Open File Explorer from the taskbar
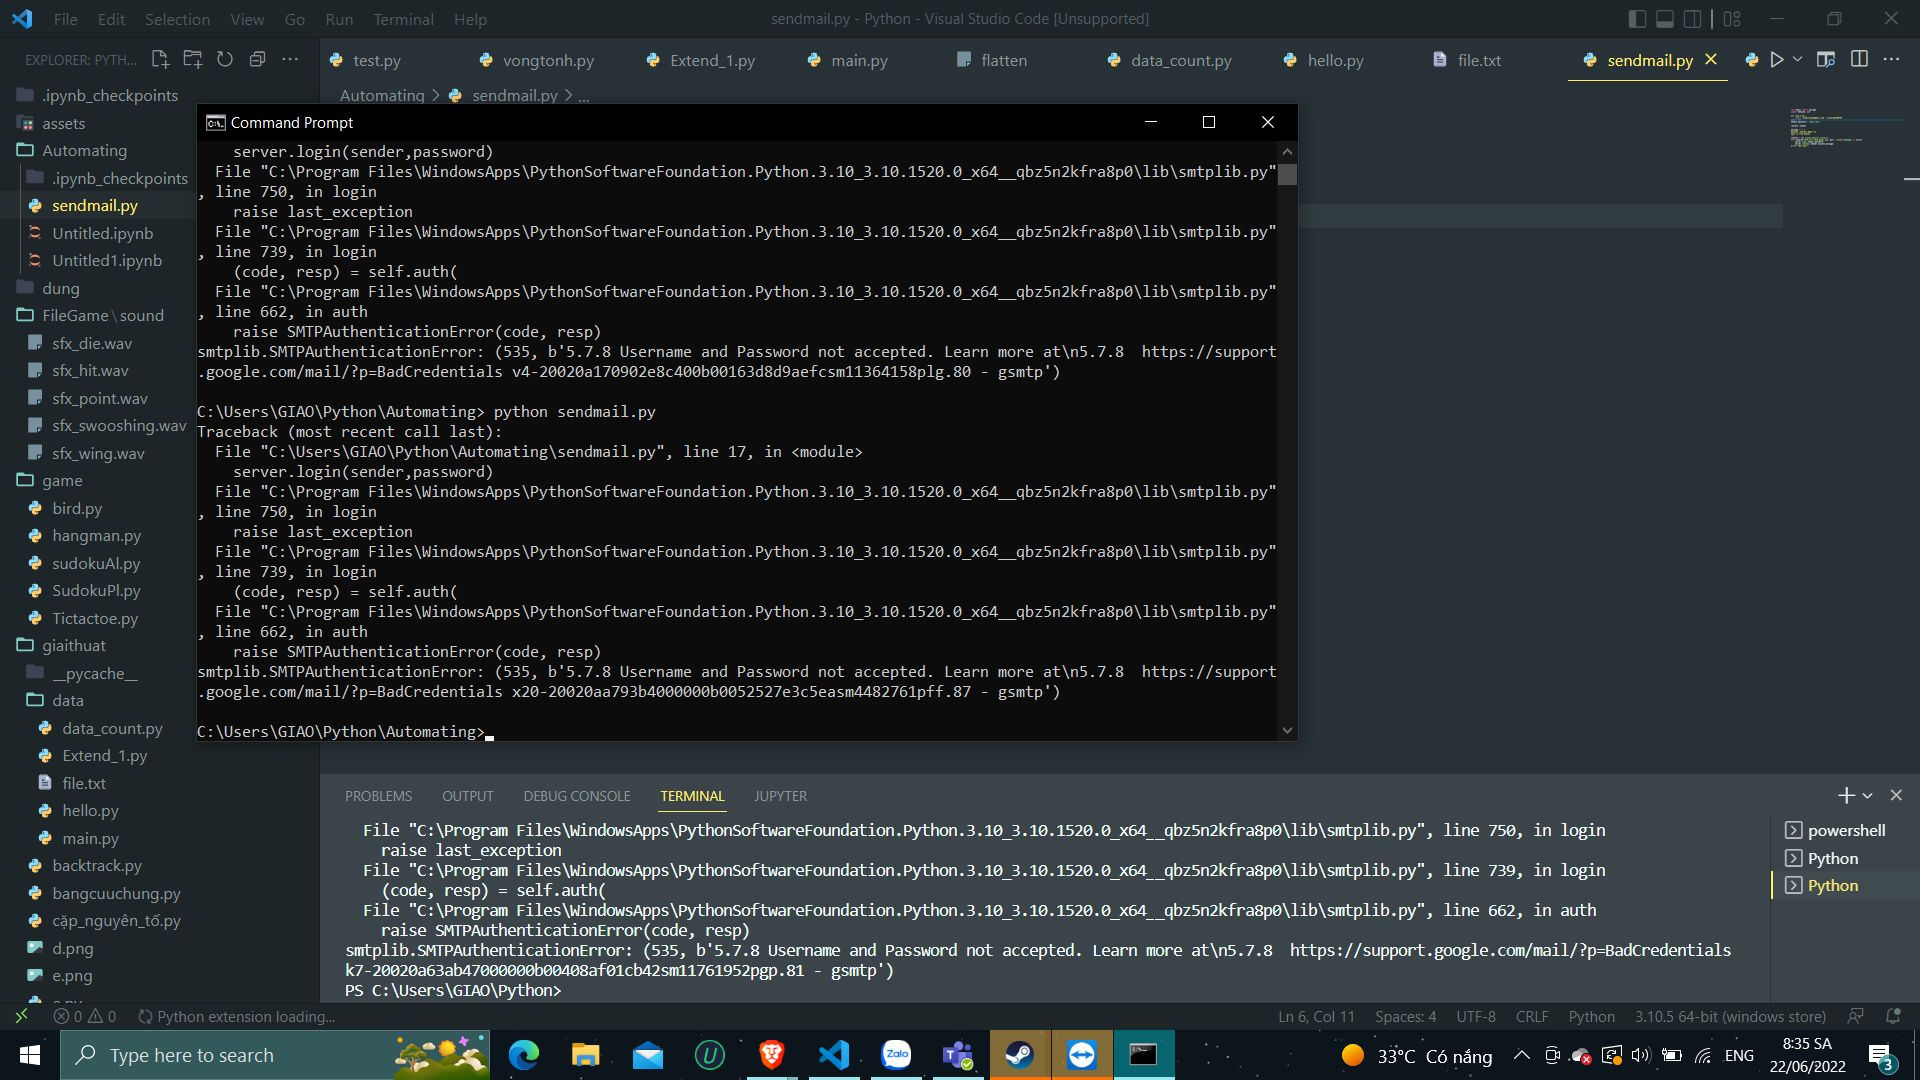The image size is (1920, 1080). [x=585, y=1055]
